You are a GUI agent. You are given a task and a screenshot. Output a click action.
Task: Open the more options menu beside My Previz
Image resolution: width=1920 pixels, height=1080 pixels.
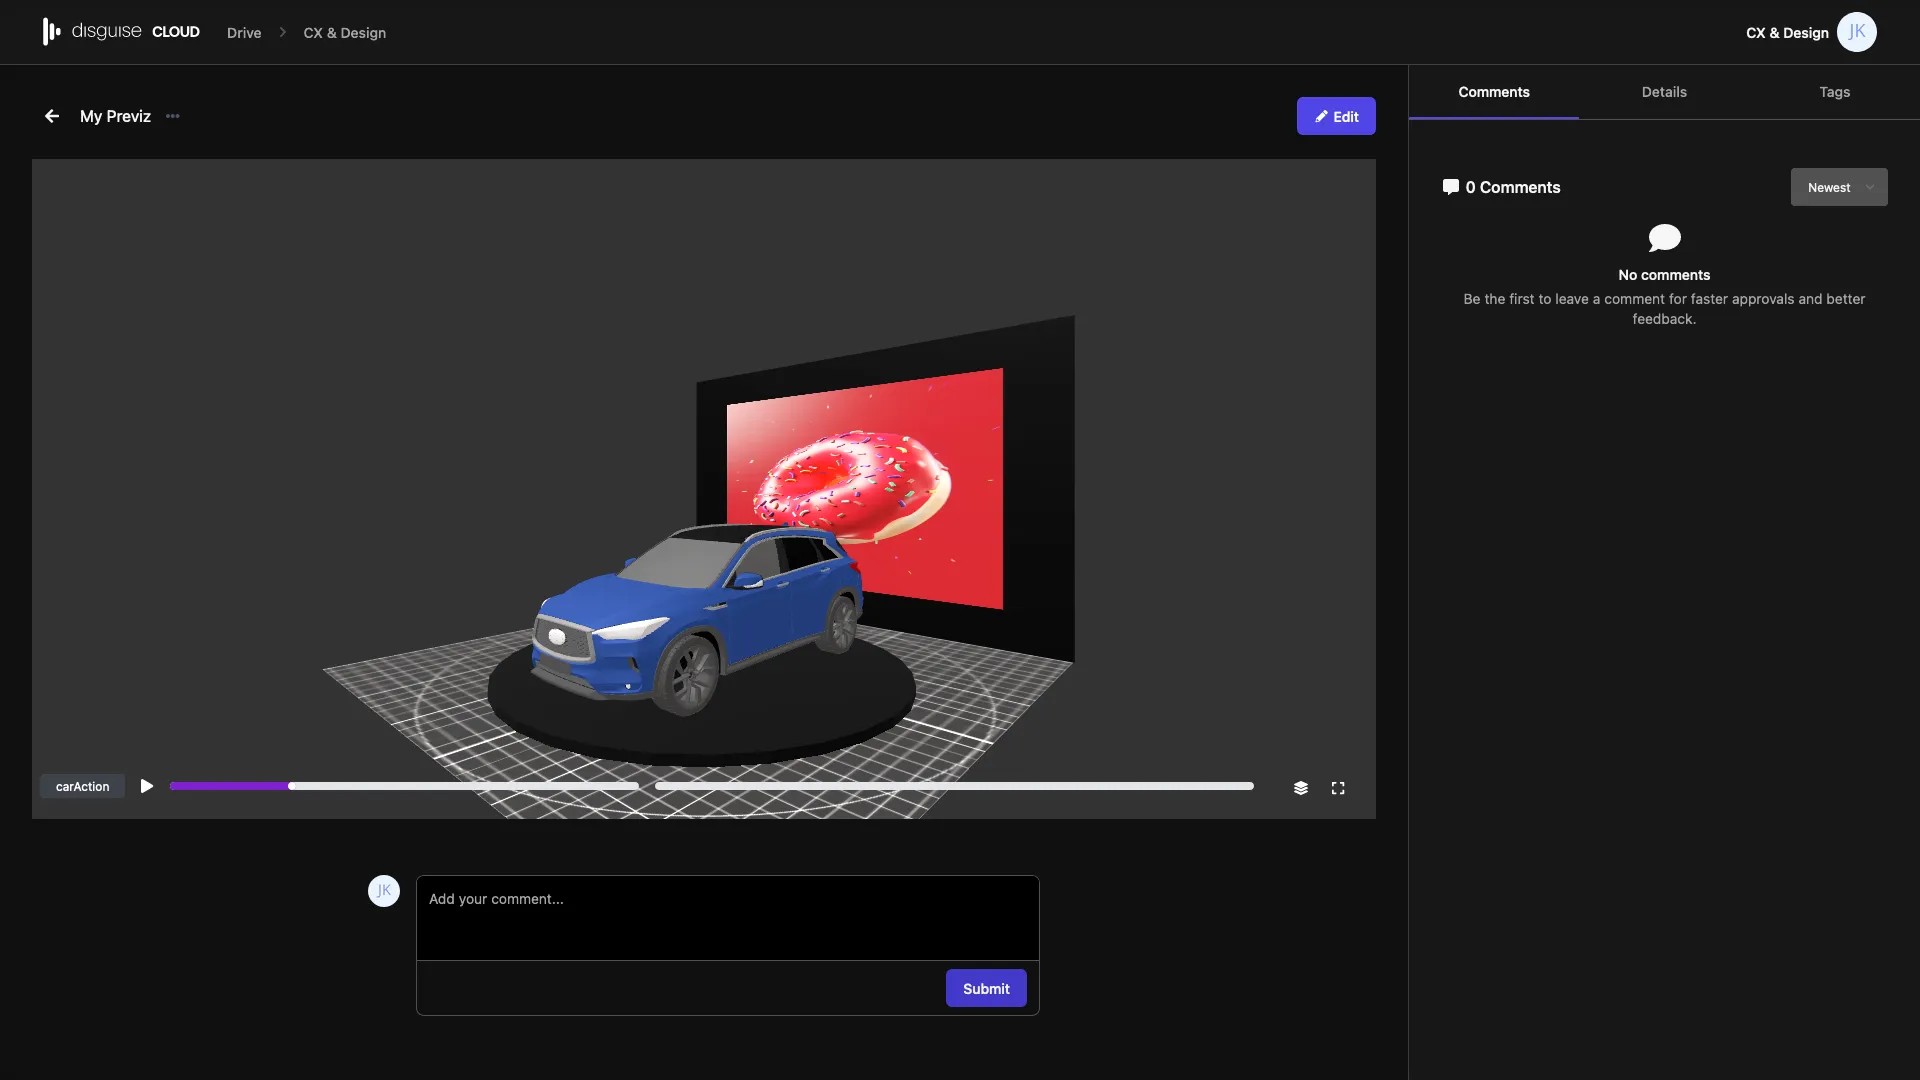click(x=171, y=116)
